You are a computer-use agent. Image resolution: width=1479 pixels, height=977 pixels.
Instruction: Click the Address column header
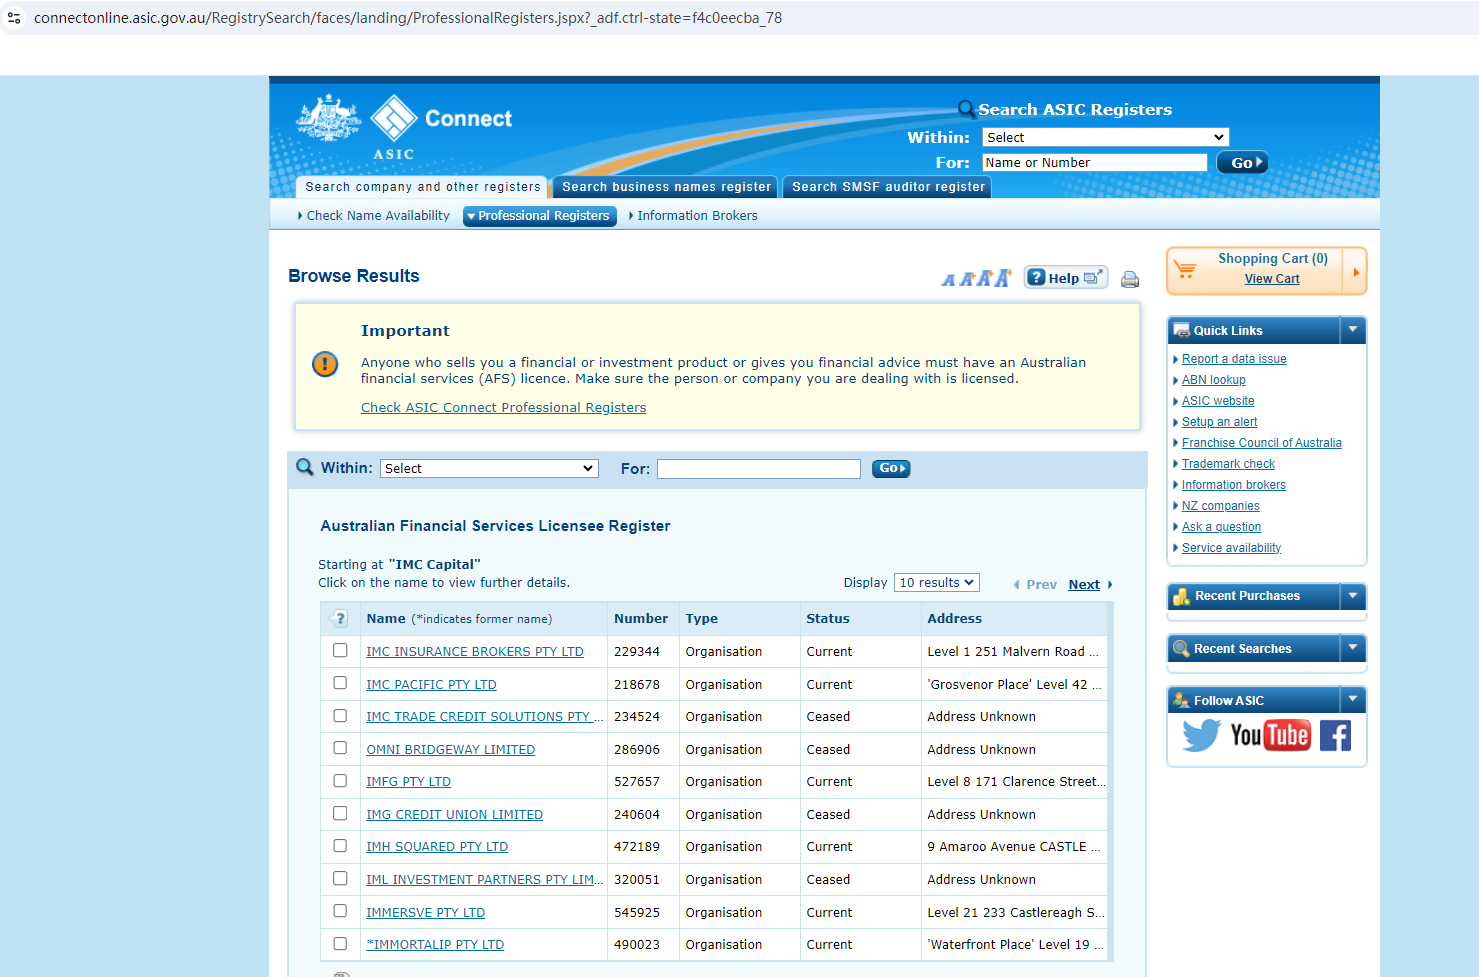pos(954,619)
